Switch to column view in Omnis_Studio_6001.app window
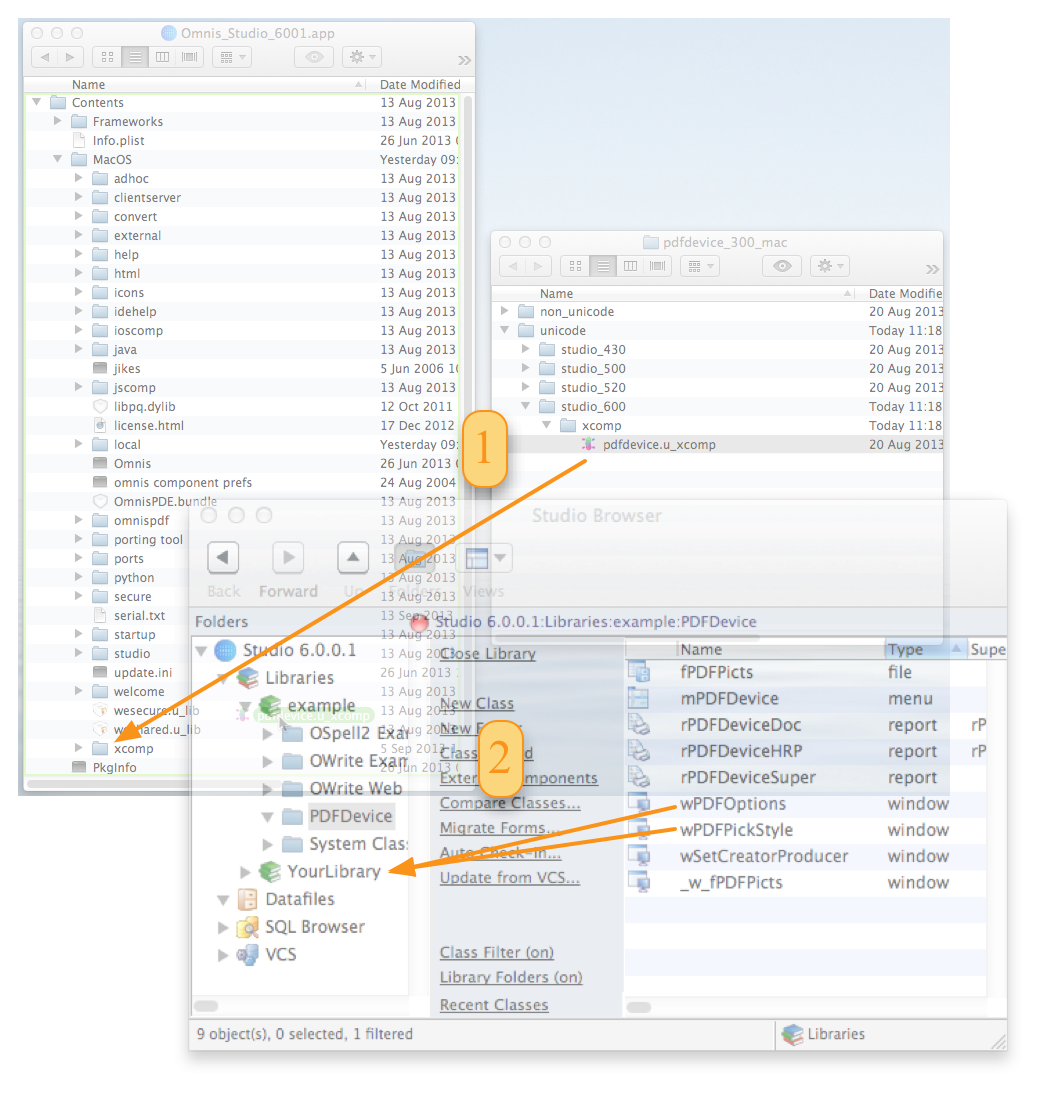This screenshot has height=1096, width=1046. coord(162,57)
